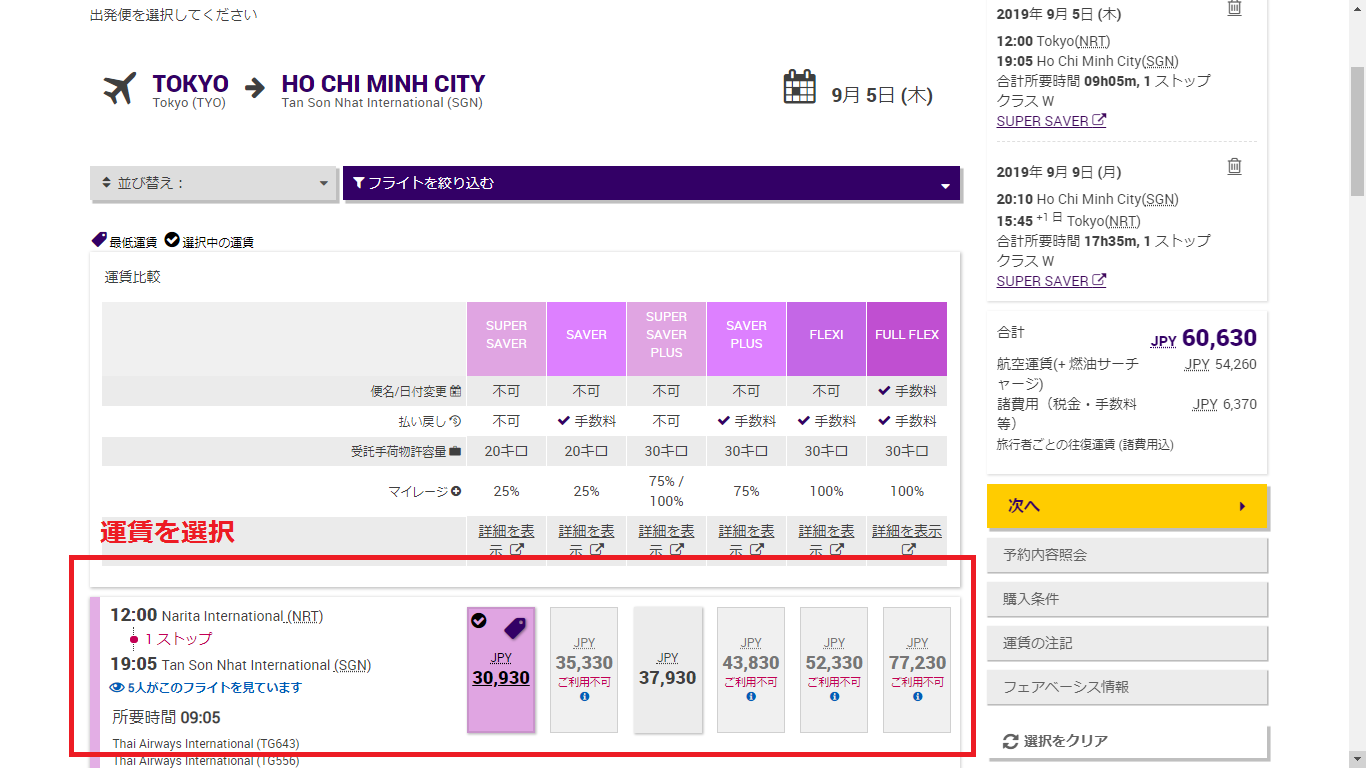1366x768 pixels.
Task: Click the yellow 次へ button
Action: pos(1127,506)
